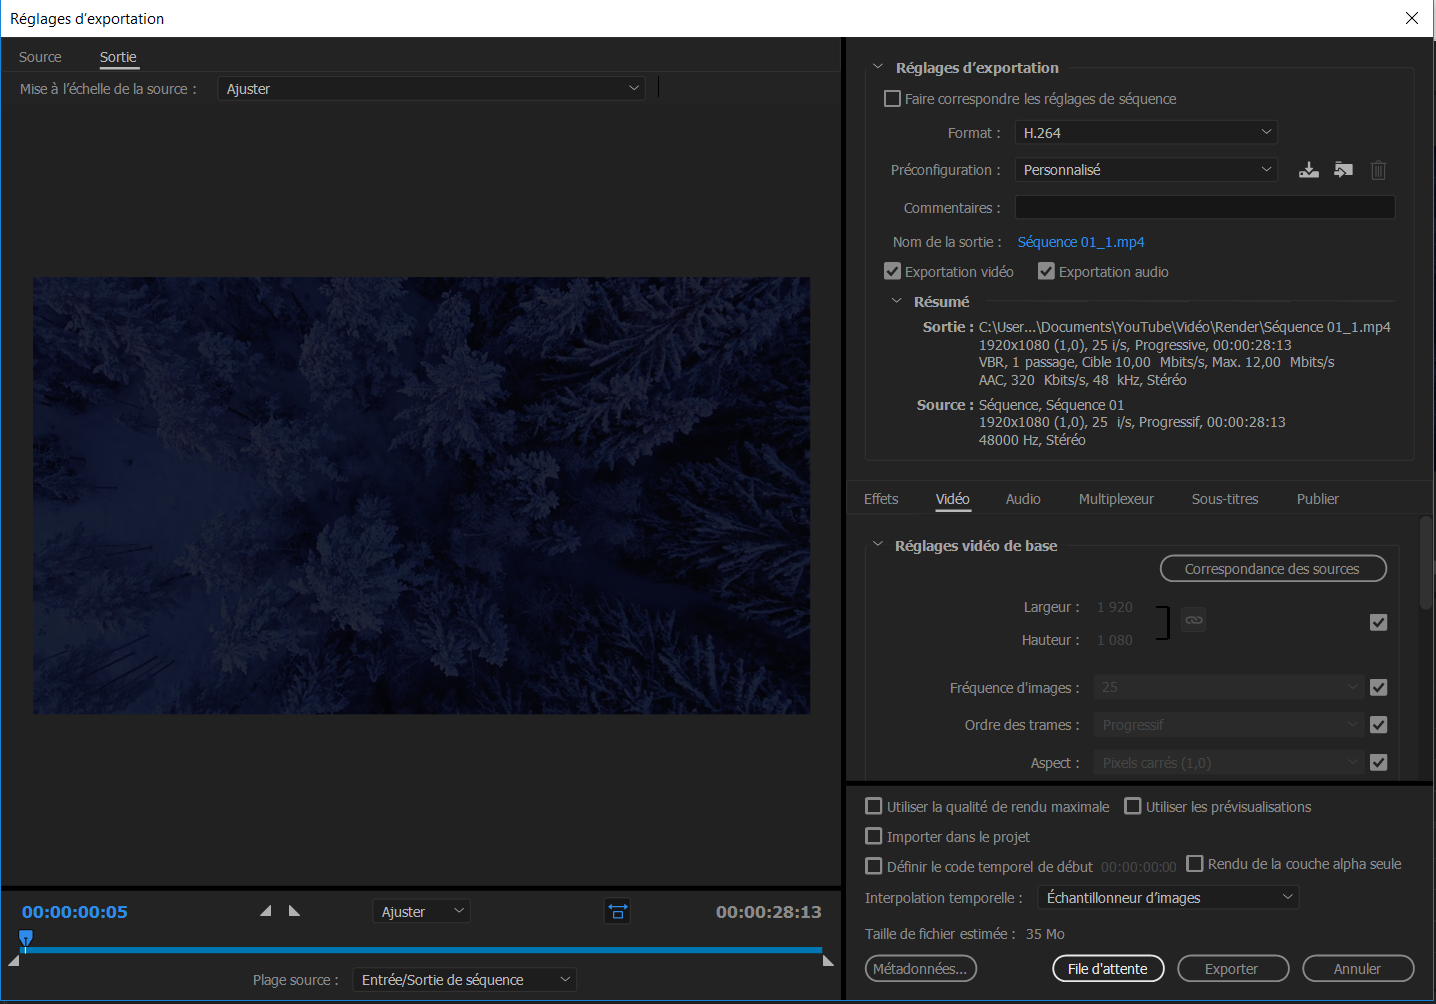1436x1004 pixels.
Task: Click the Set Out Point triangle icon
Action: (x=294, y=911)
